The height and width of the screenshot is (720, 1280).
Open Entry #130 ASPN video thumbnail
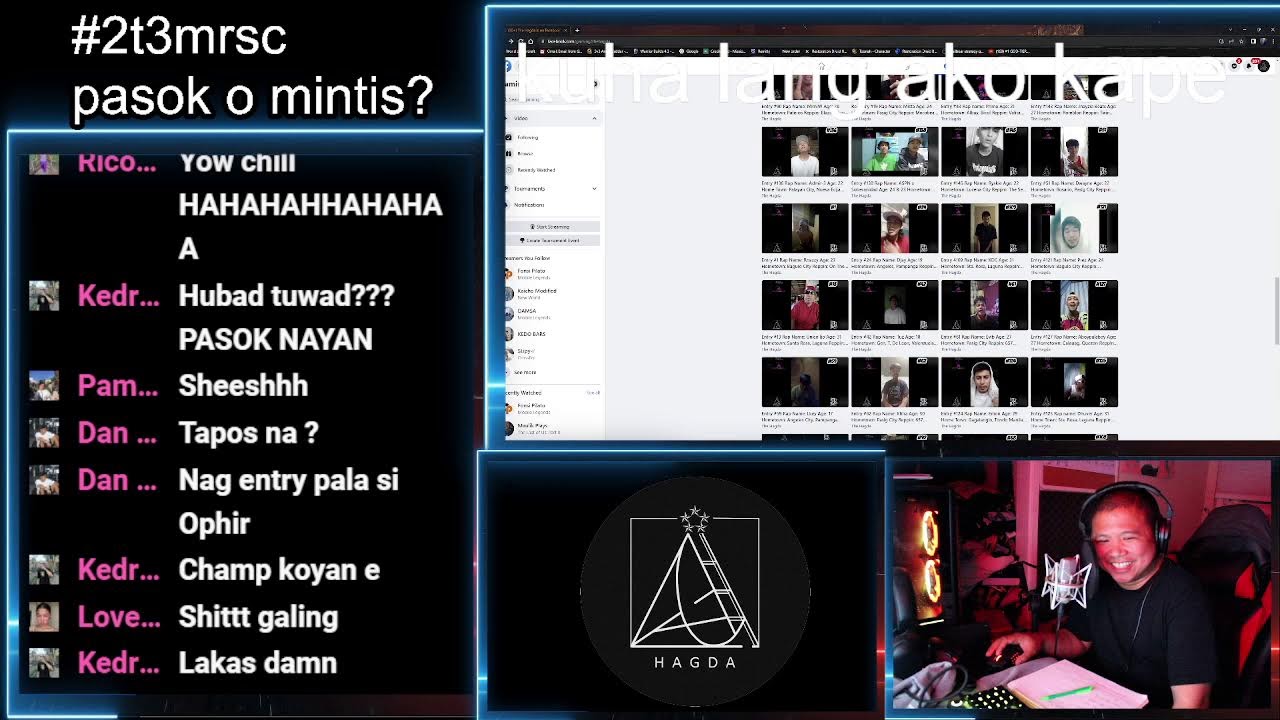pos(894,152)
